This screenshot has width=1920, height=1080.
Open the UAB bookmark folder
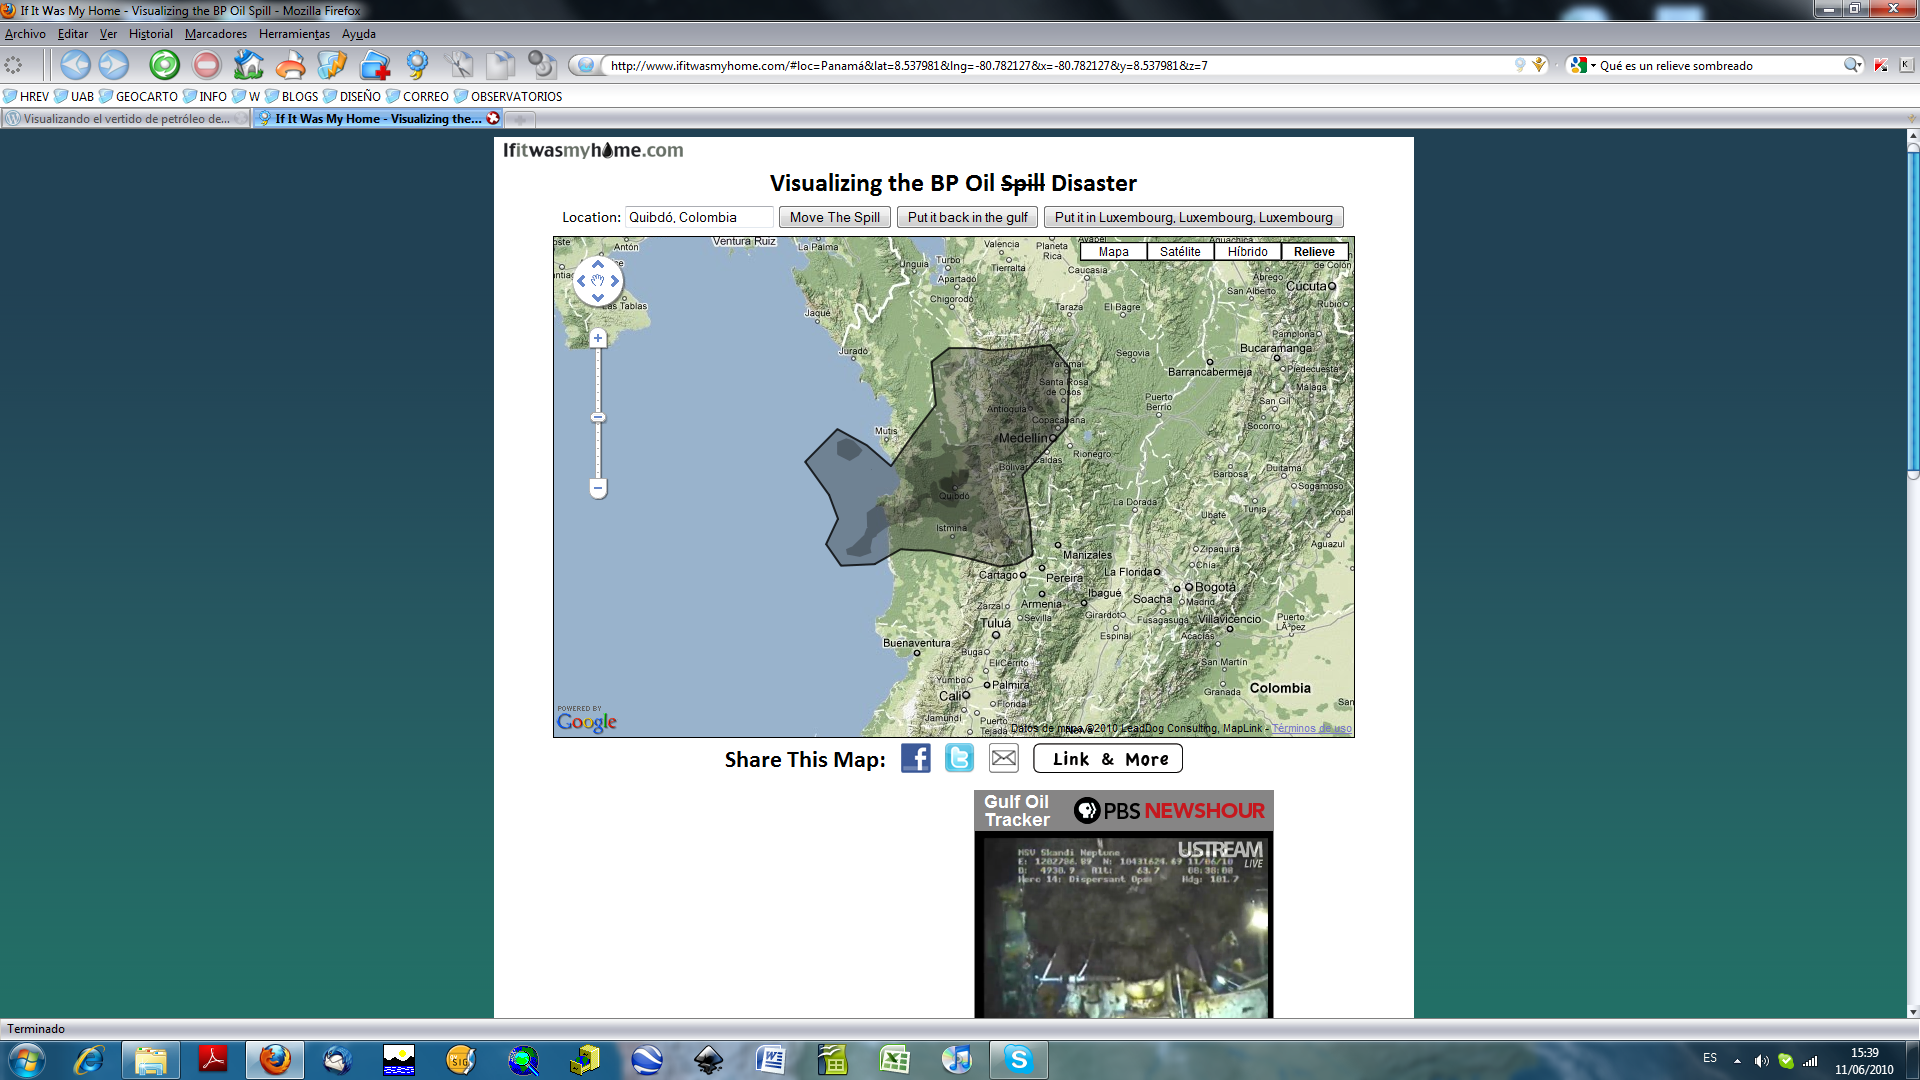click(74, 96)
